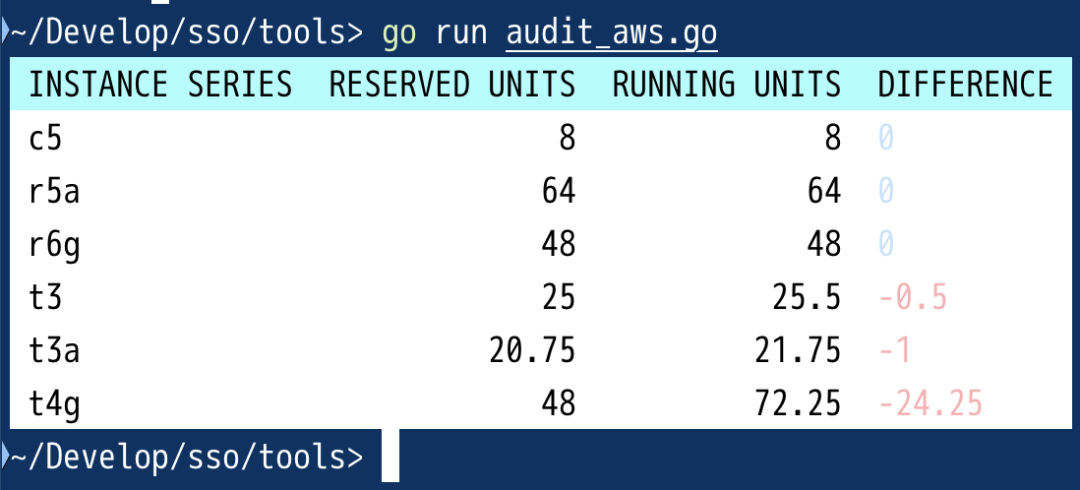Select the t4g instance series label
Viewport: 1080px width, 490px height.
coord(55,404)
